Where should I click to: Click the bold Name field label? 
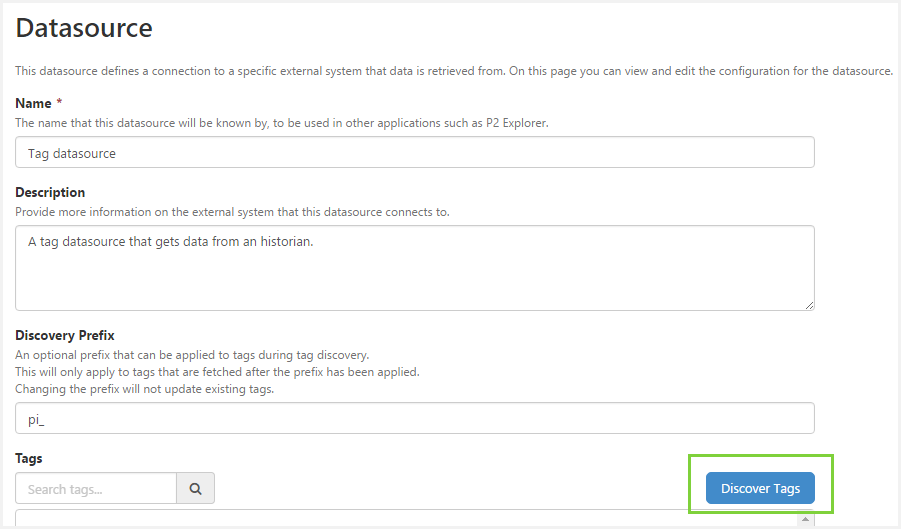pos(35,103)
